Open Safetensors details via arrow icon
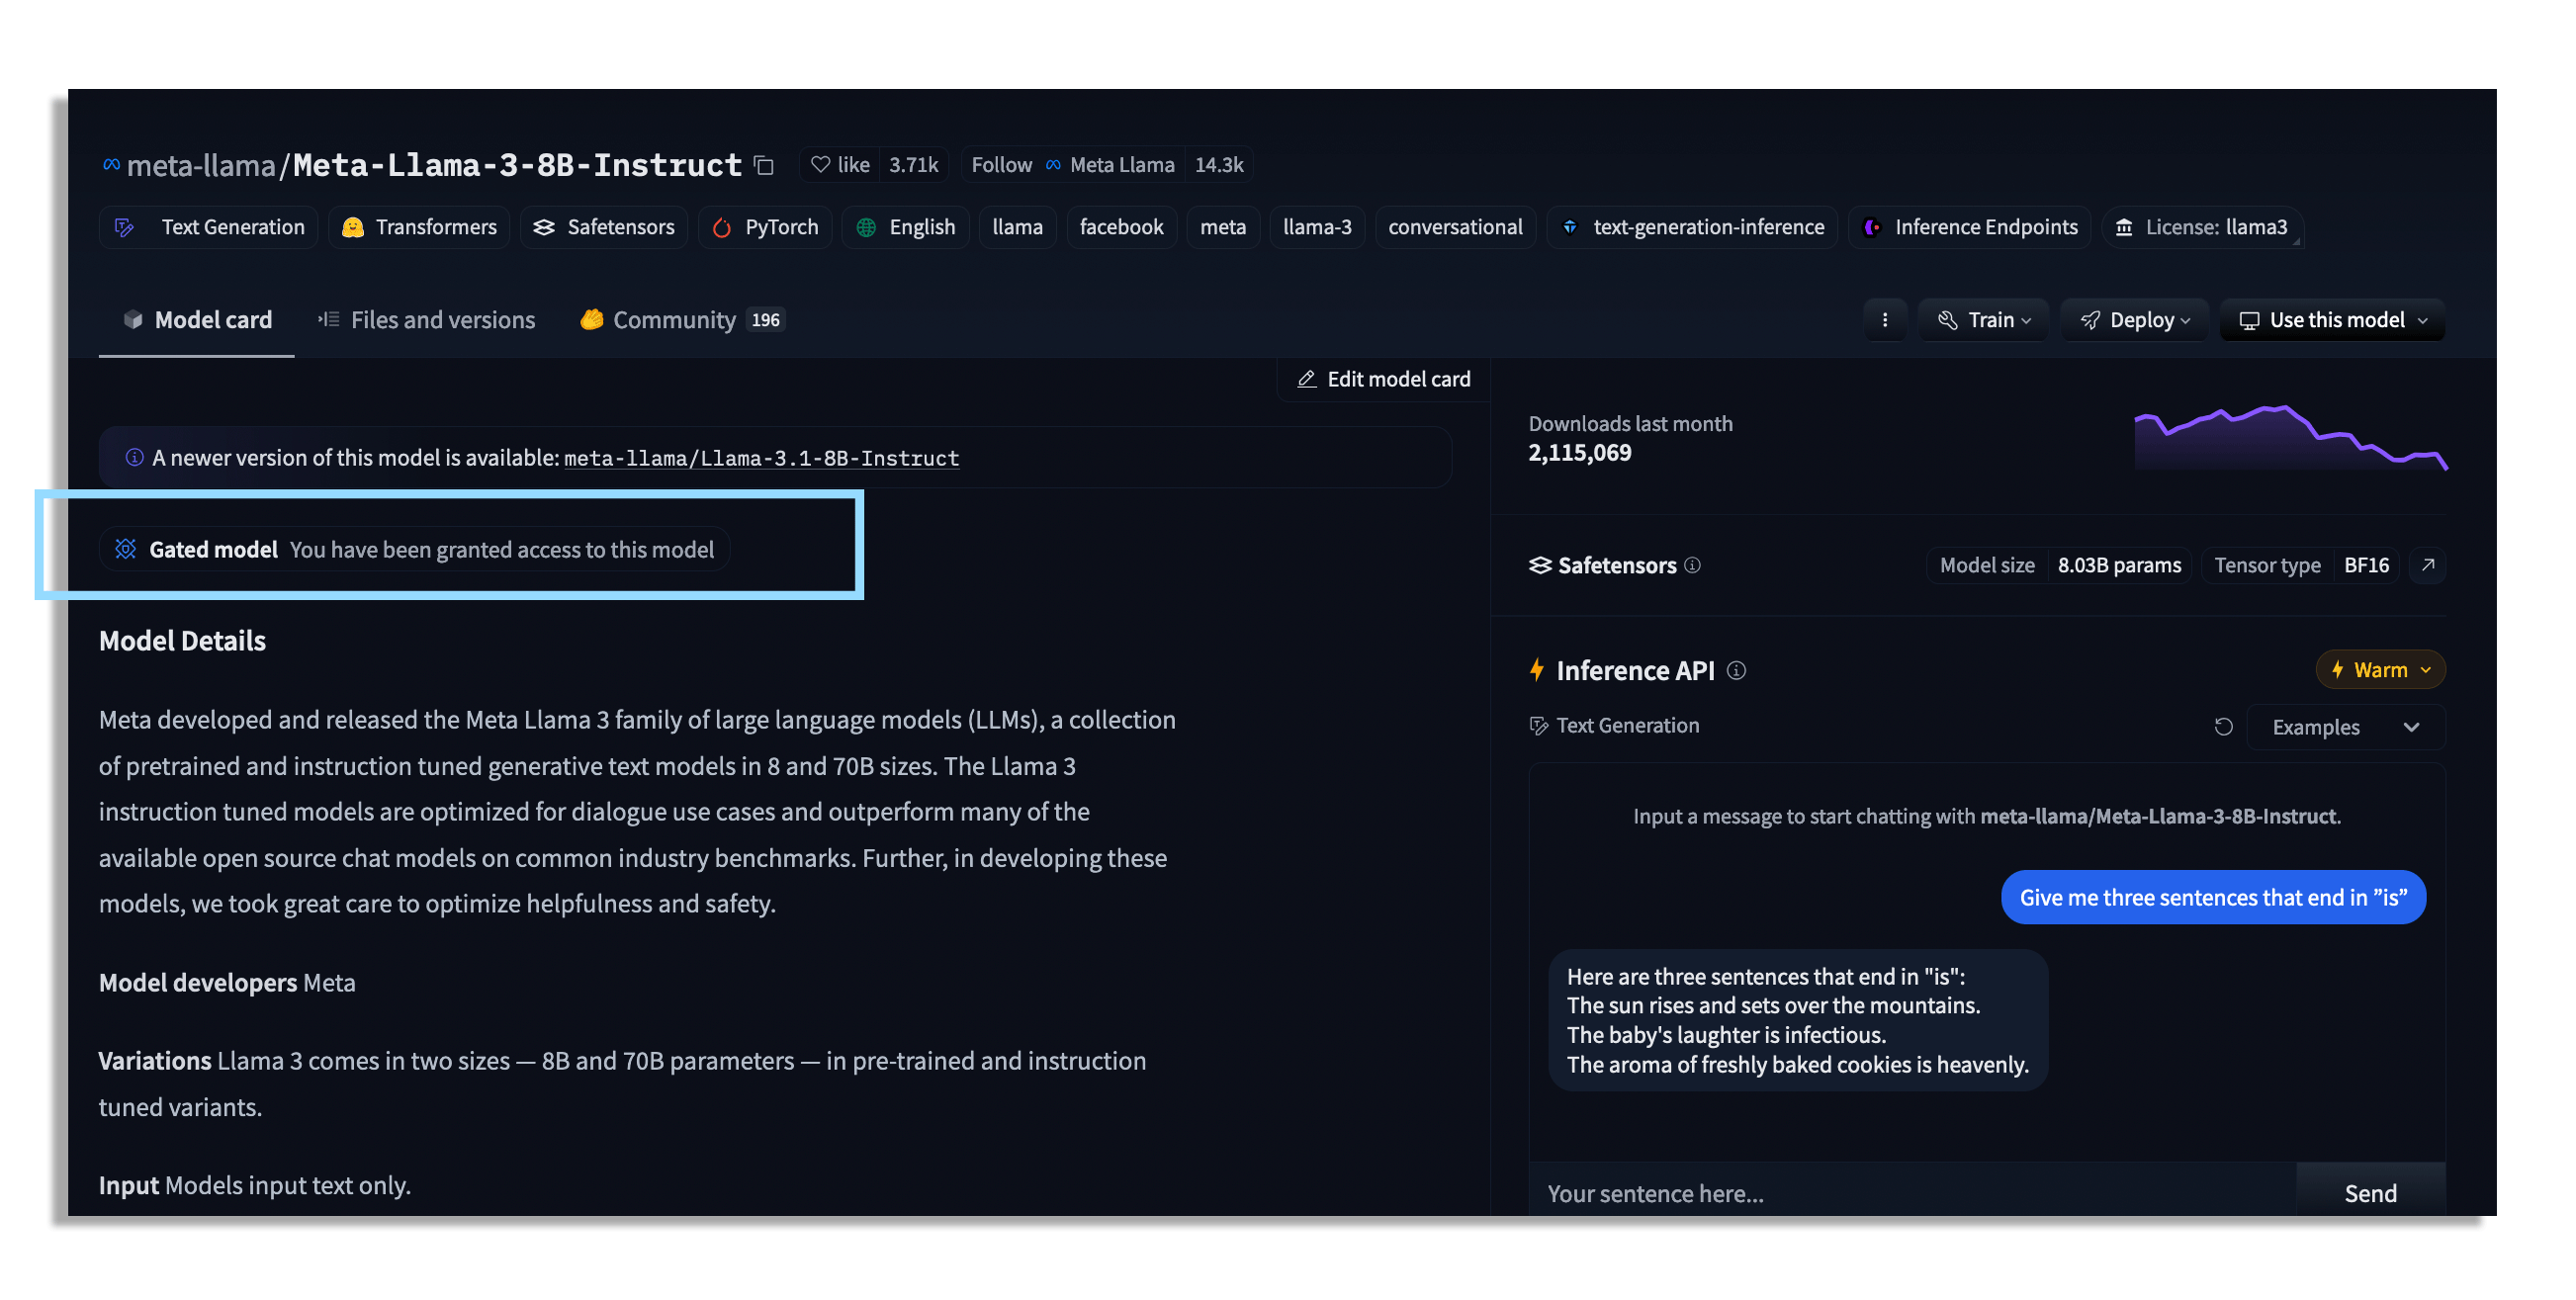 pos(2428,565)
